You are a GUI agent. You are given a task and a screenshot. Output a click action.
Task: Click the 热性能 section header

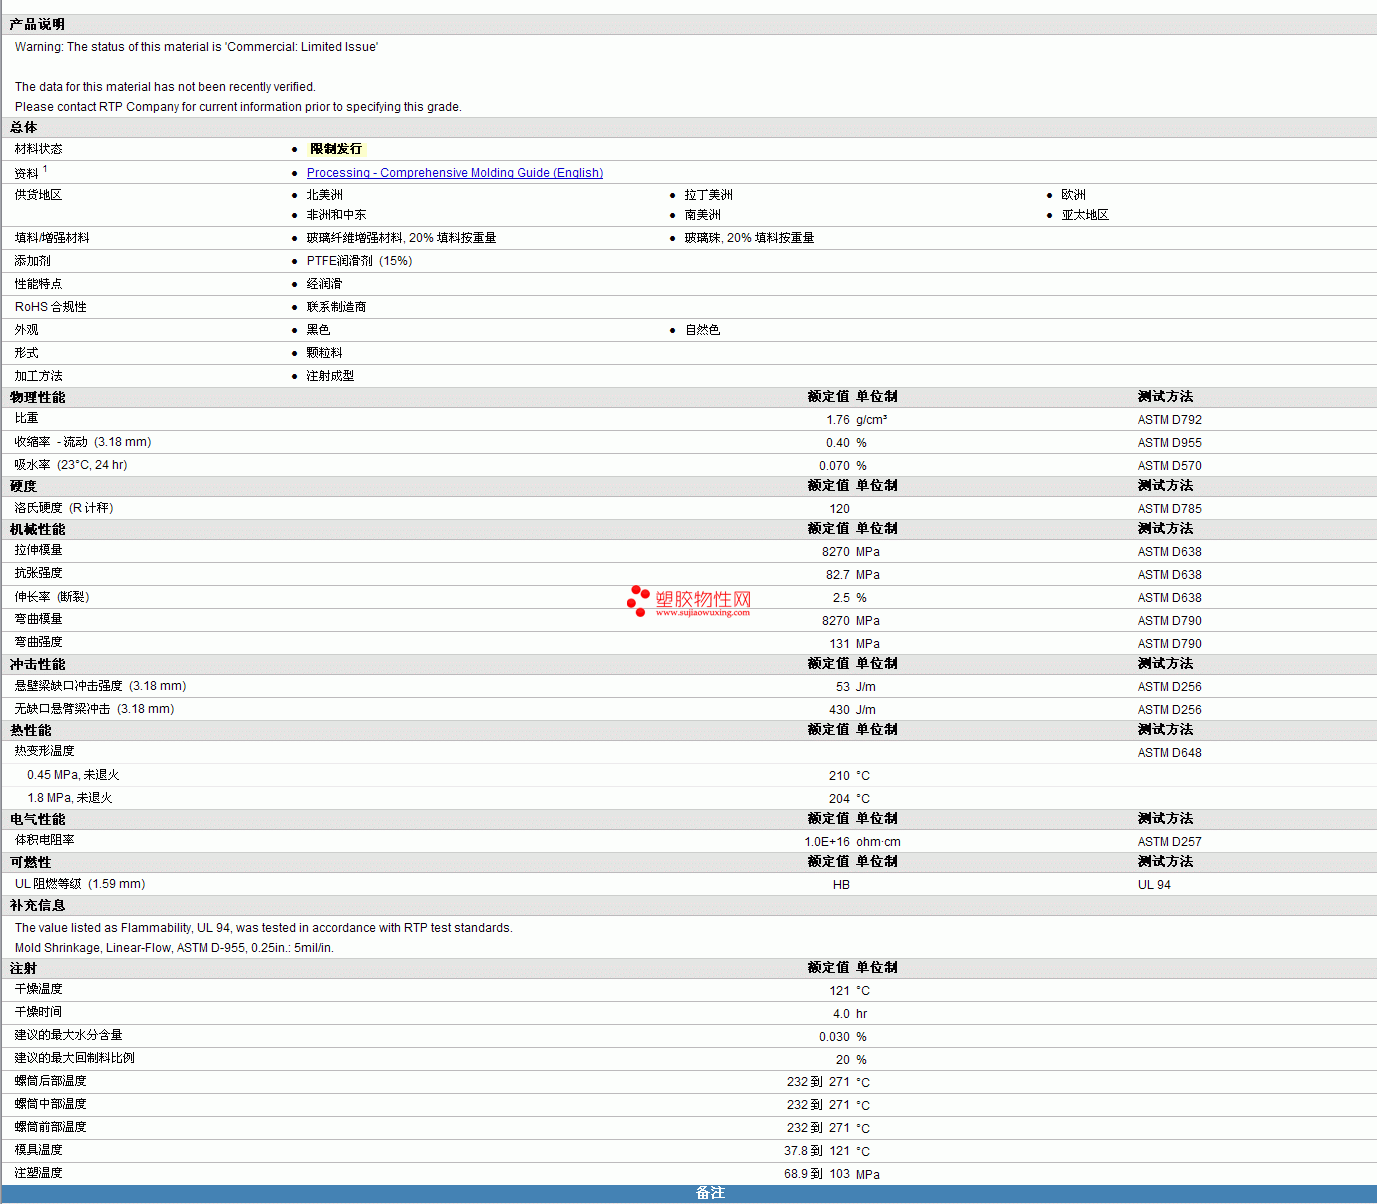tap(30, 730)
